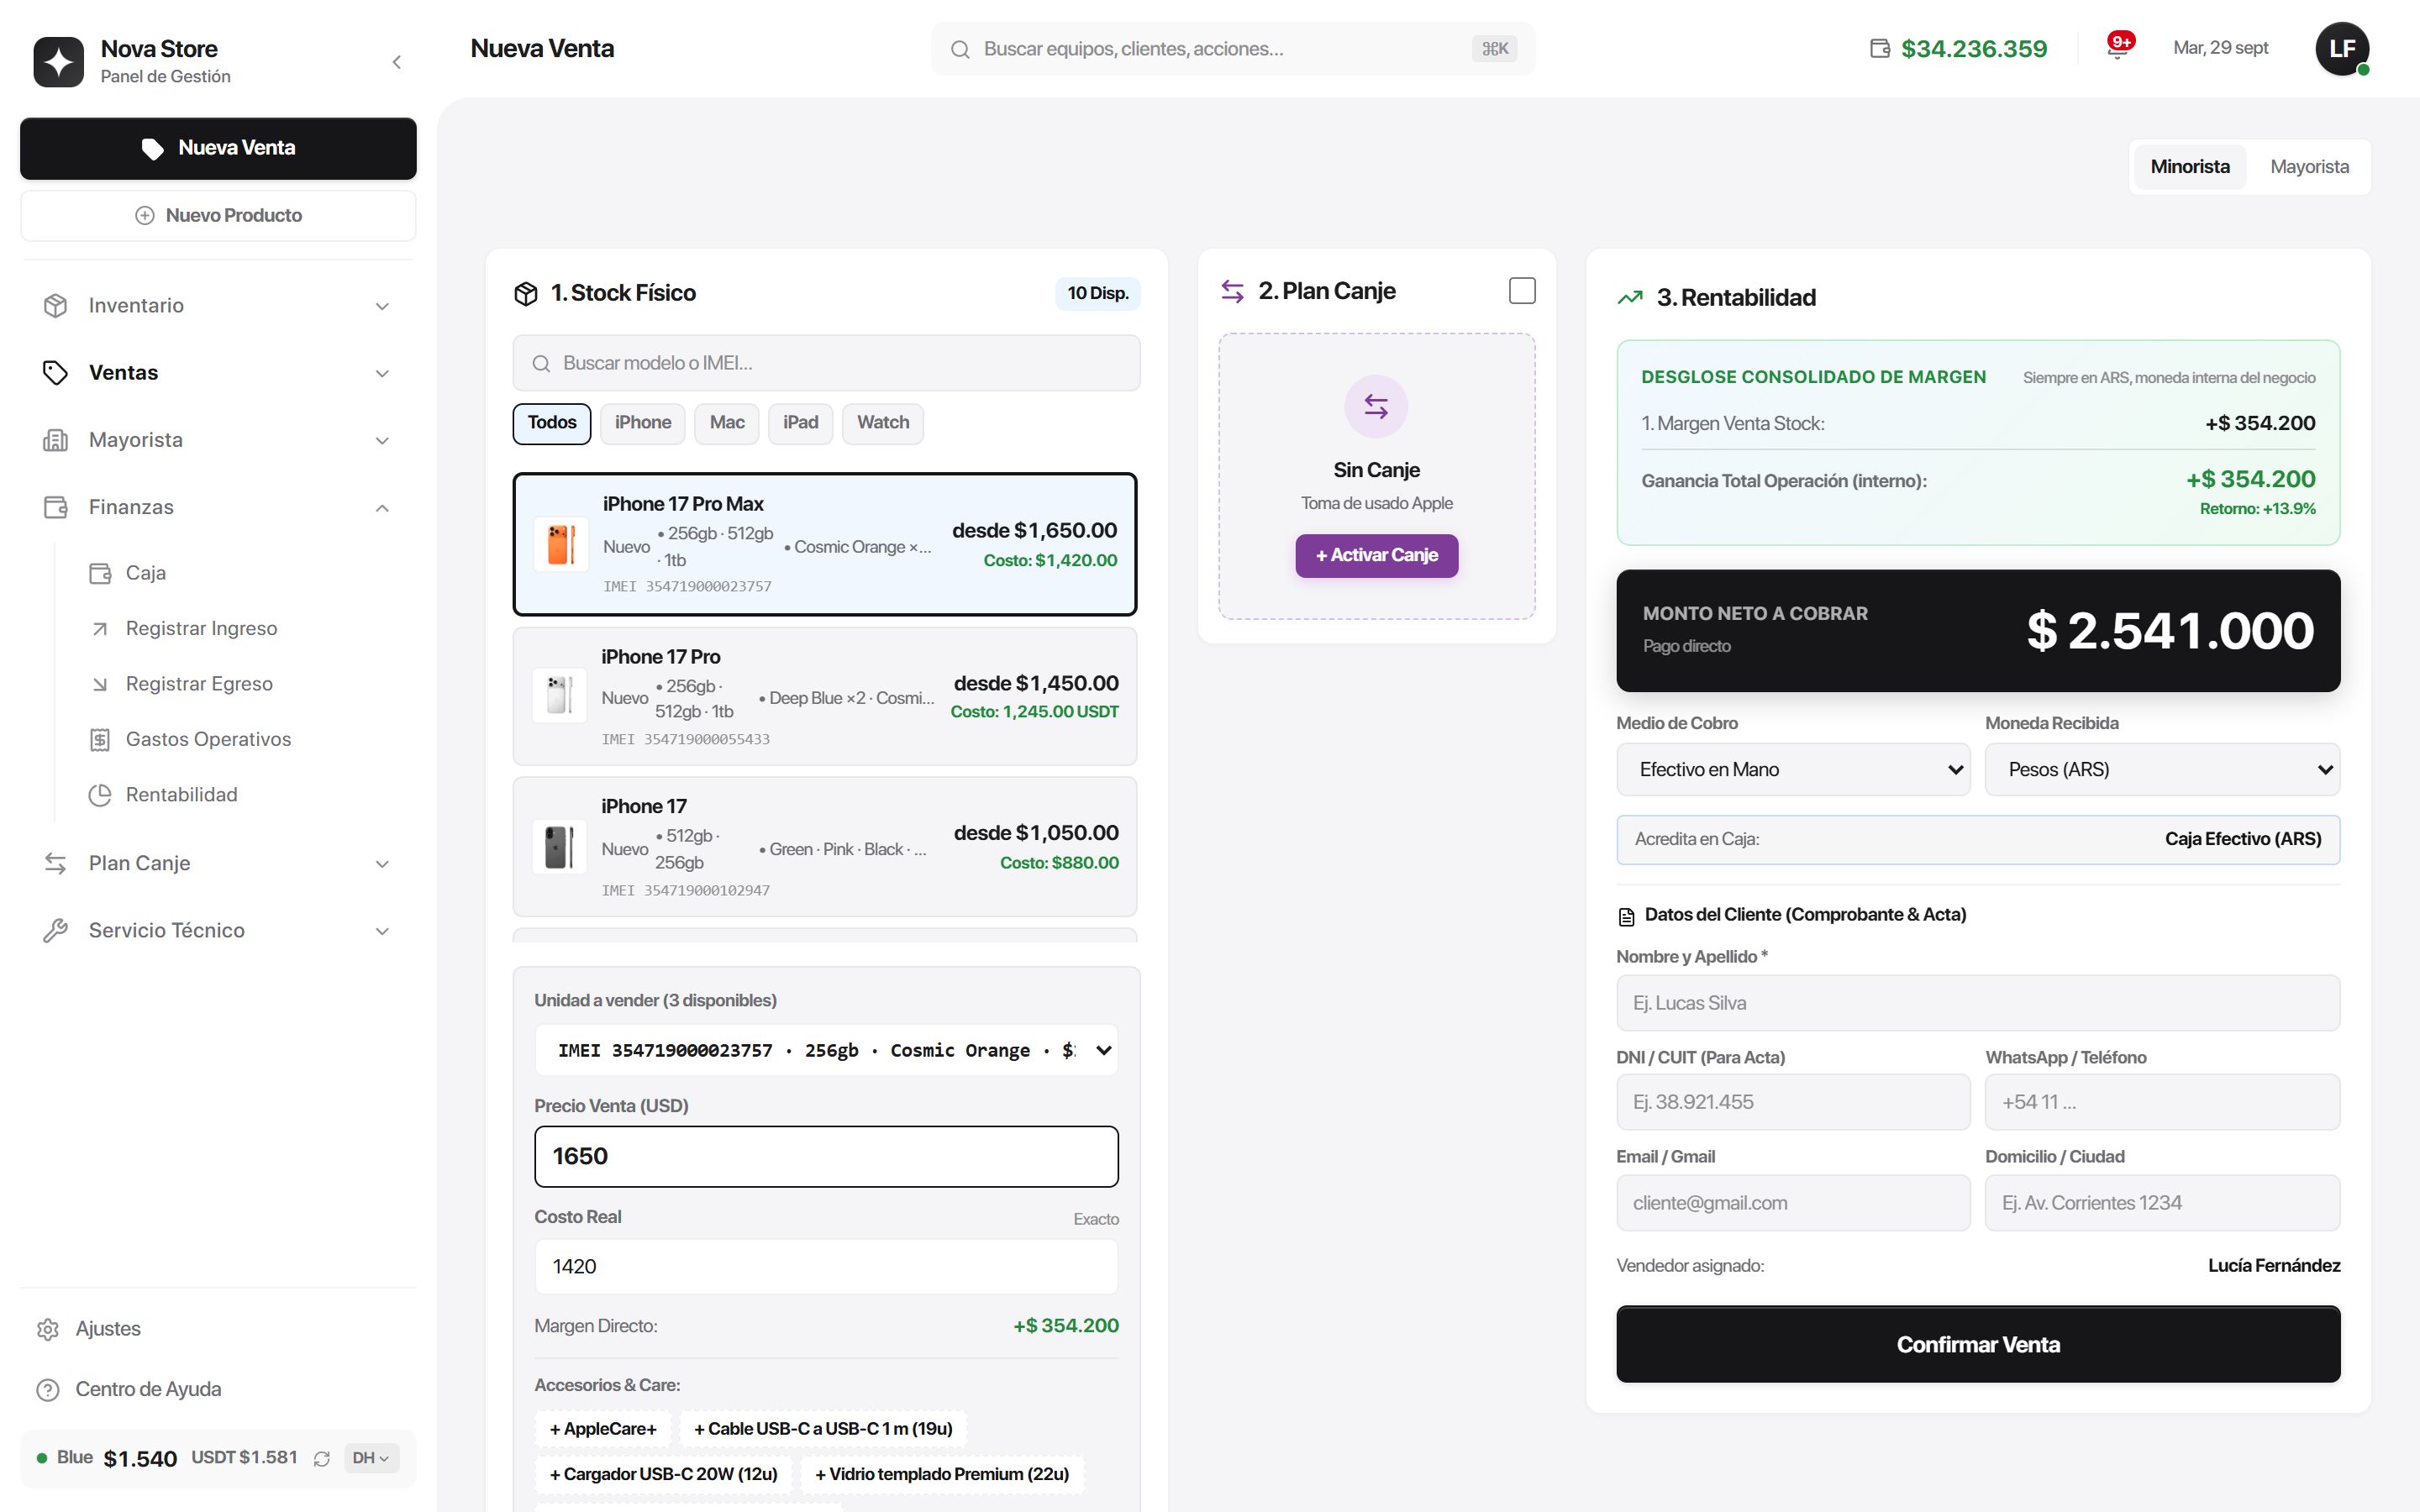Click the Inventario box icon in sidebar
Image resolution: width=2420 pixels, height=1512 pixels.
pos(55,306)
